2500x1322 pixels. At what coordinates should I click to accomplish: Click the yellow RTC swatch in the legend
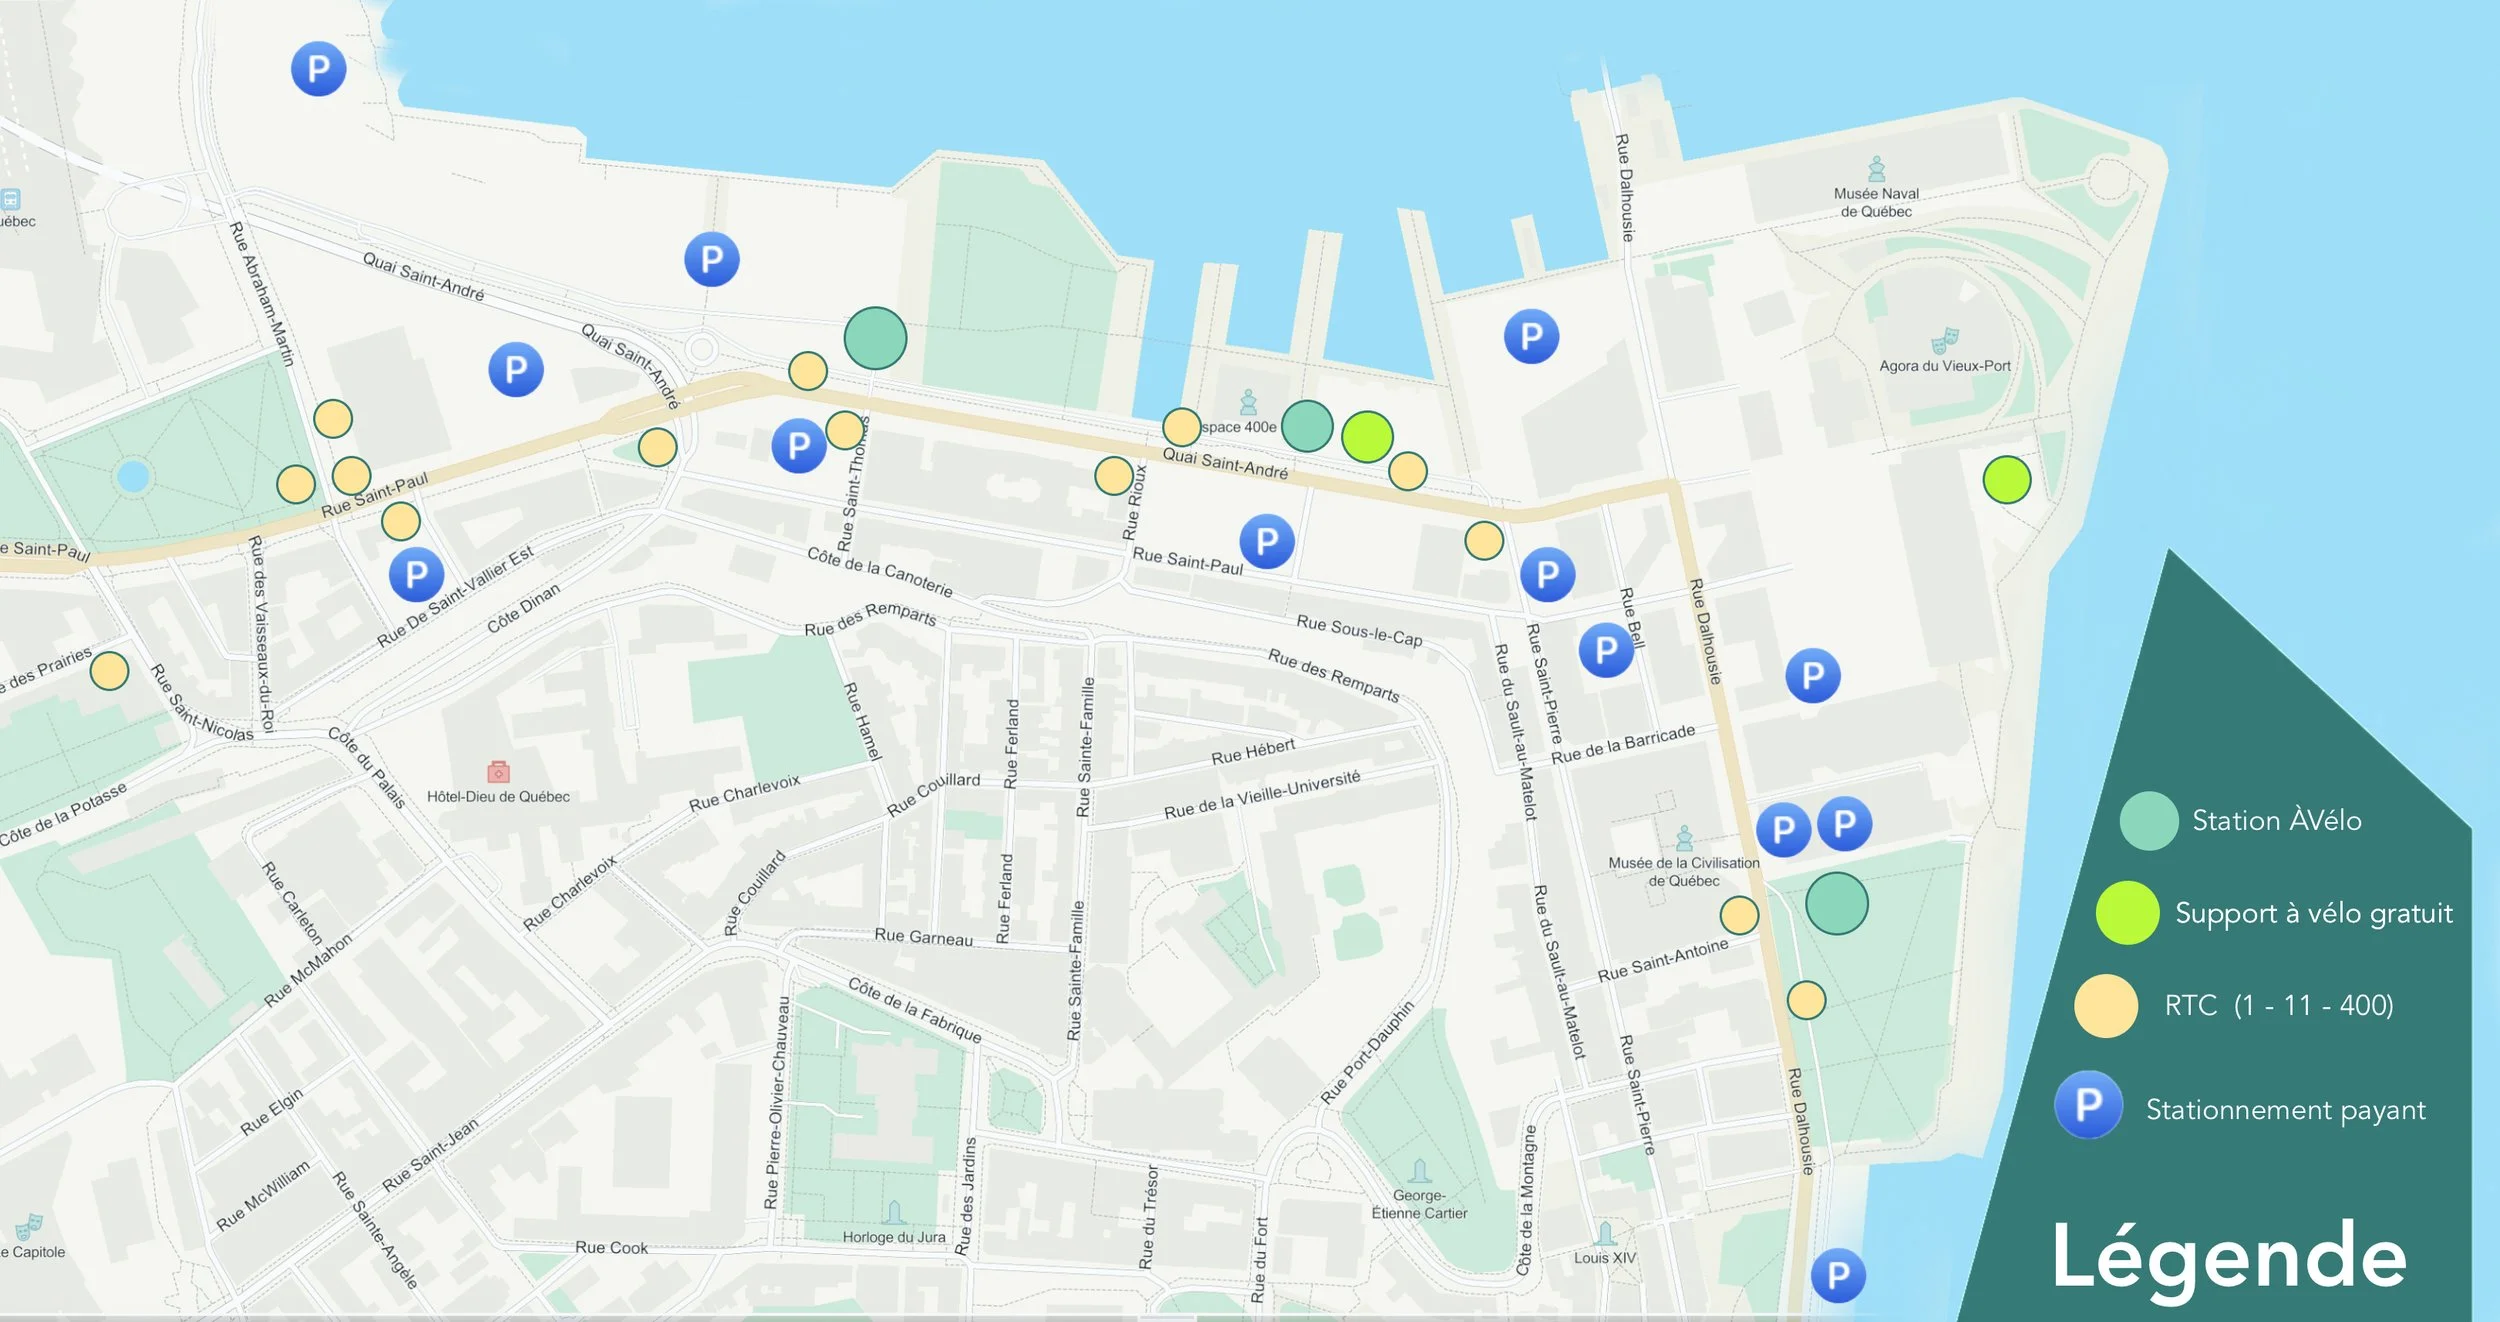click(2105, 1006)
